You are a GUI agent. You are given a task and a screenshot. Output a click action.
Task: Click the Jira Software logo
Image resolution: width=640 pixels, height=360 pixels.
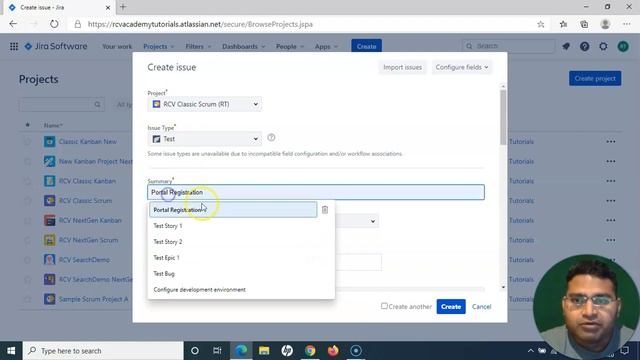click(x=56, y=47)
